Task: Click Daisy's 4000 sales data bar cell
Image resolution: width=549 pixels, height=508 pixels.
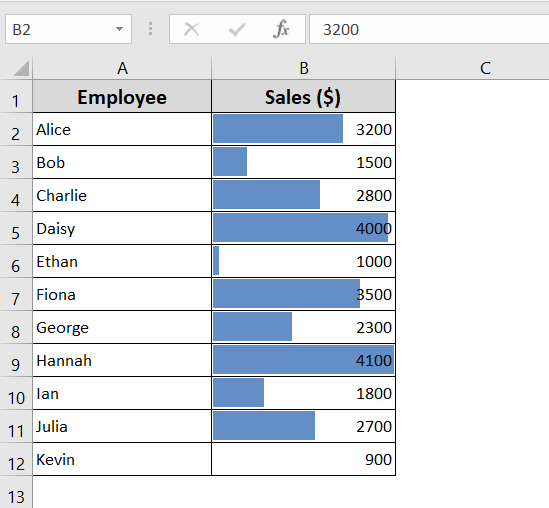Action: coord(304,228)
